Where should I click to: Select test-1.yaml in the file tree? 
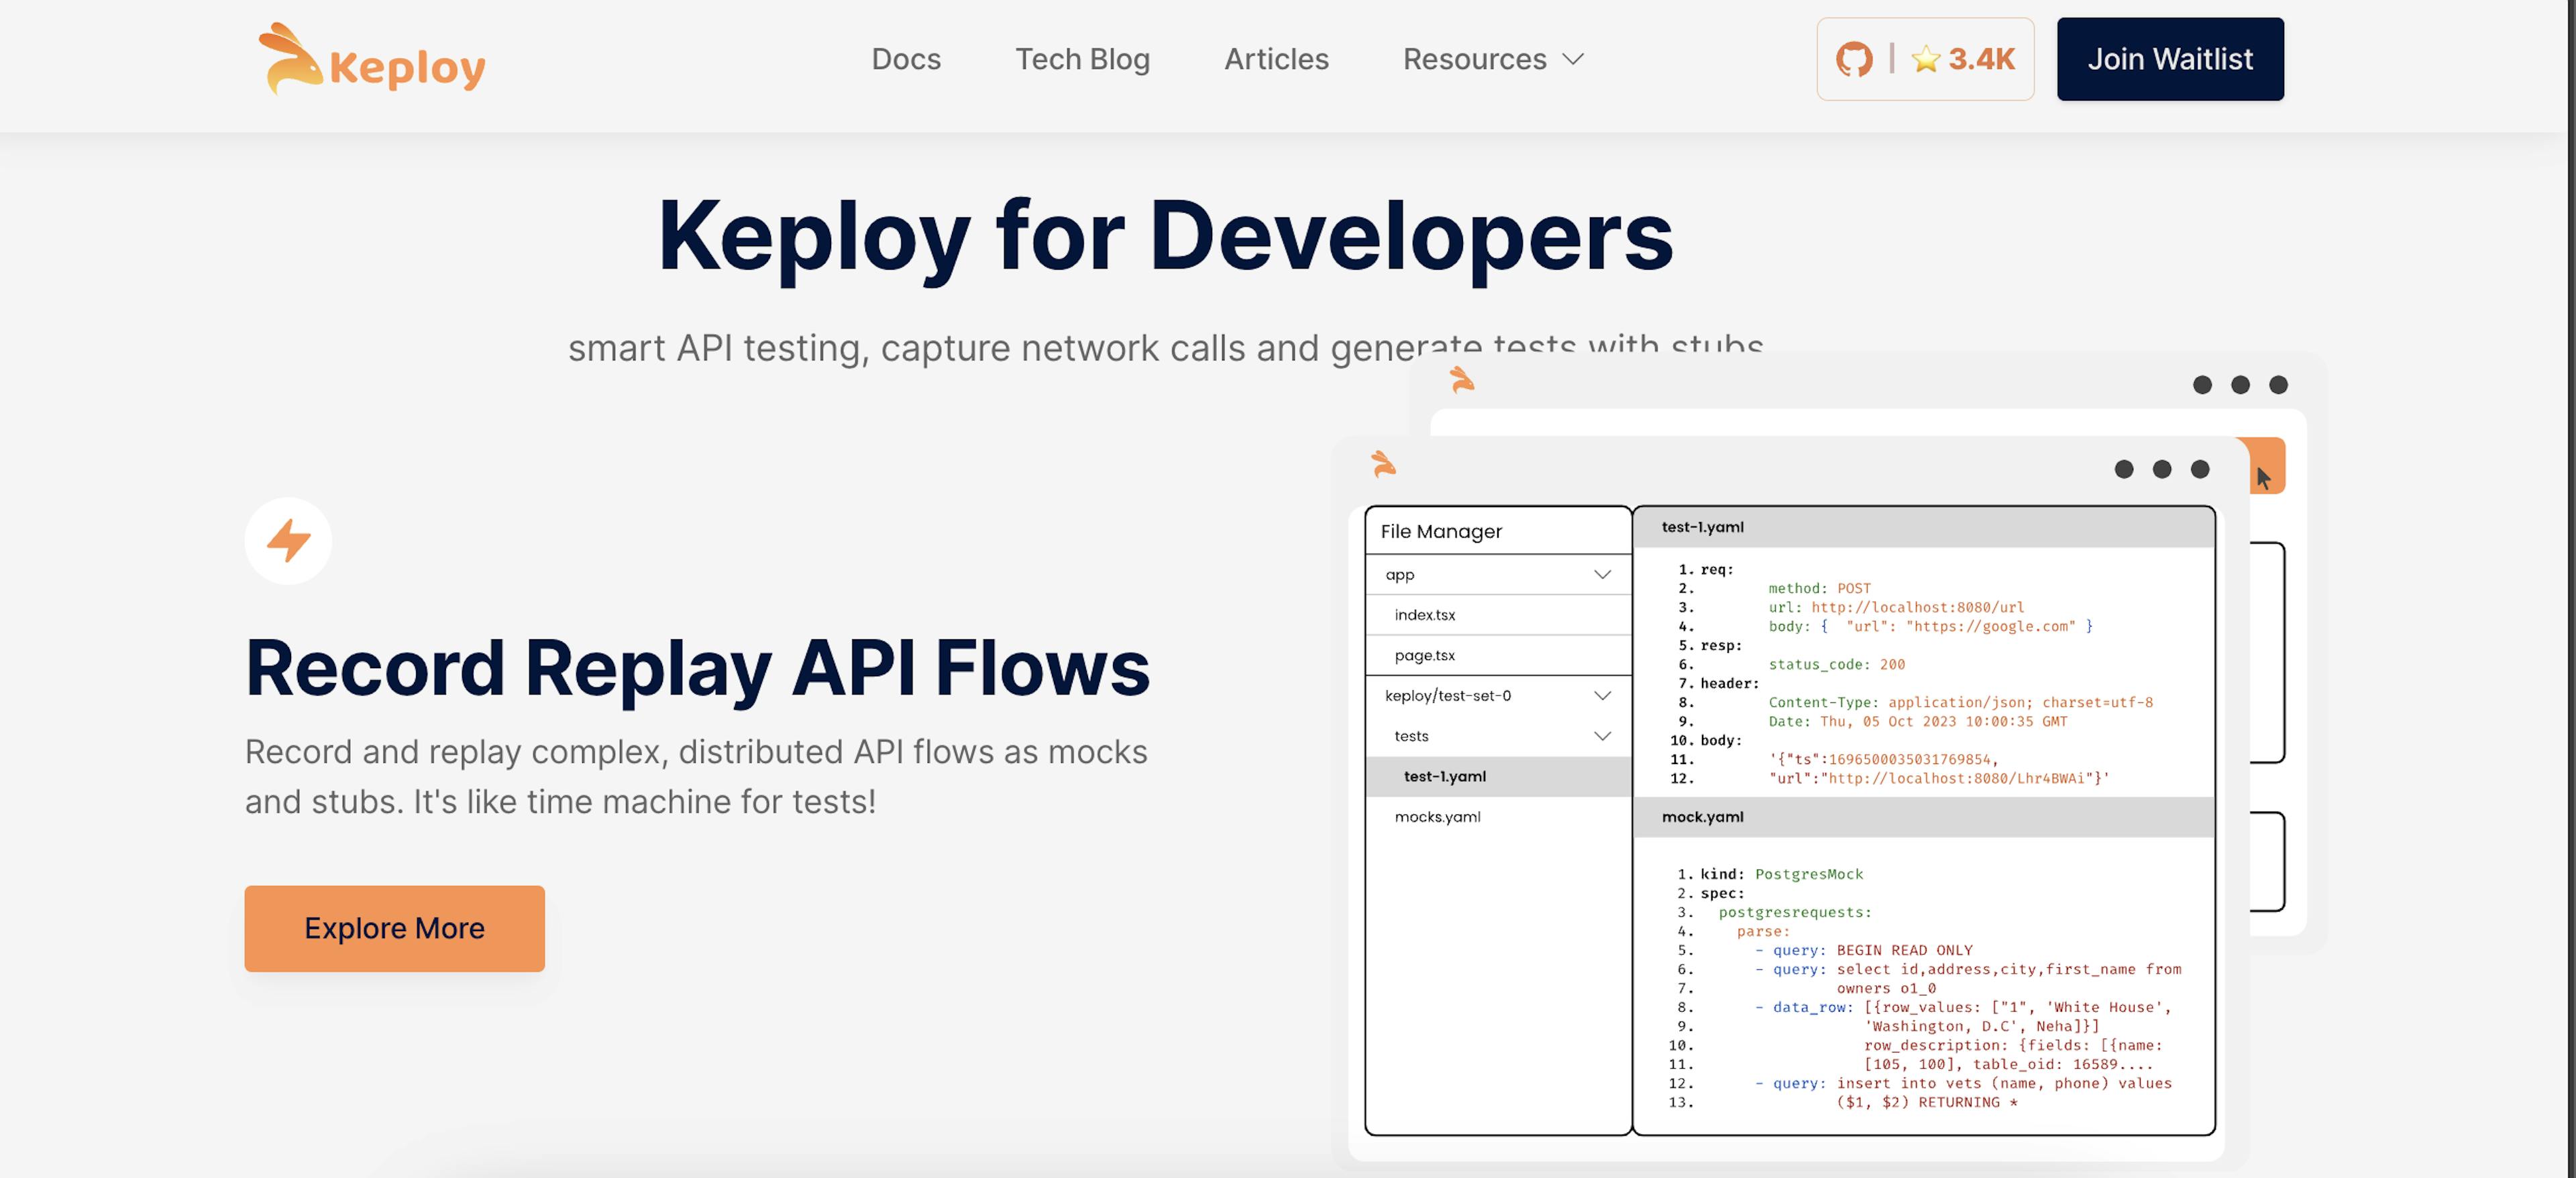click(1498, 776)
